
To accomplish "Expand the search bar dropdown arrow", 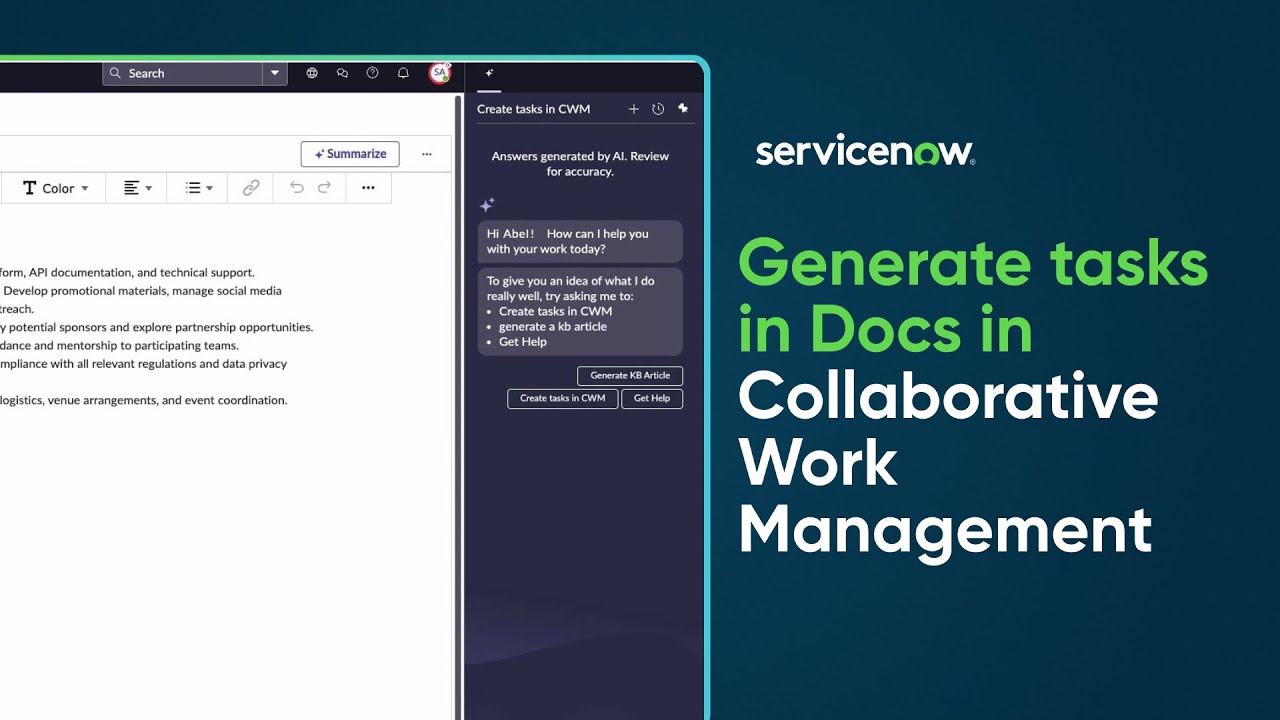I will 274,73.
